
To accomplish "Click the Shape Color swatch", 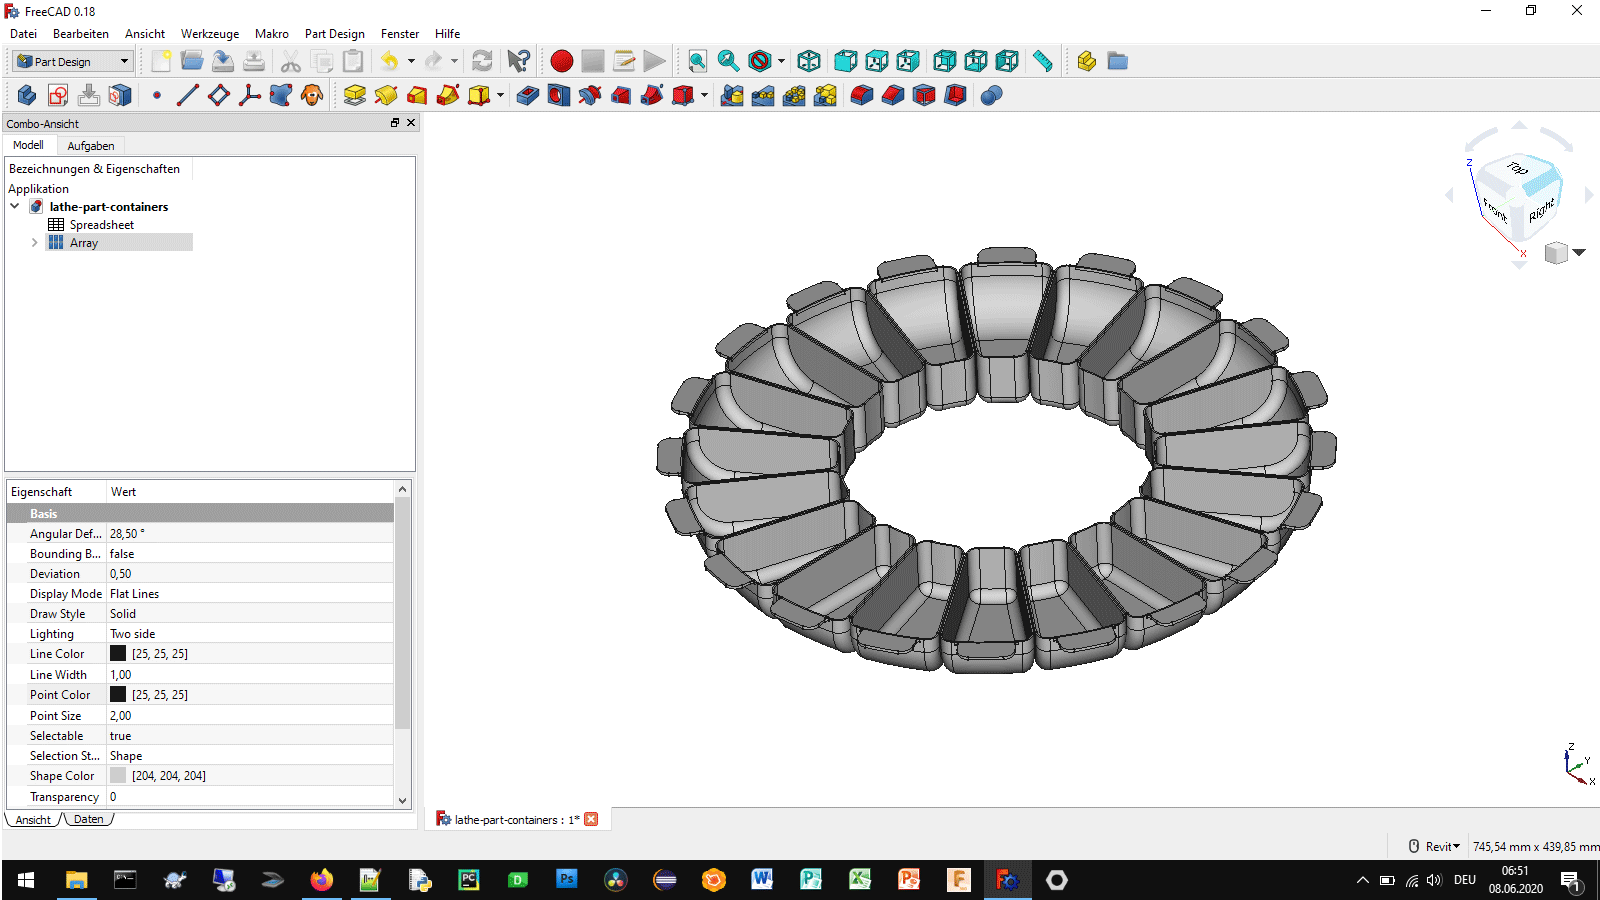I will (118, 776).
